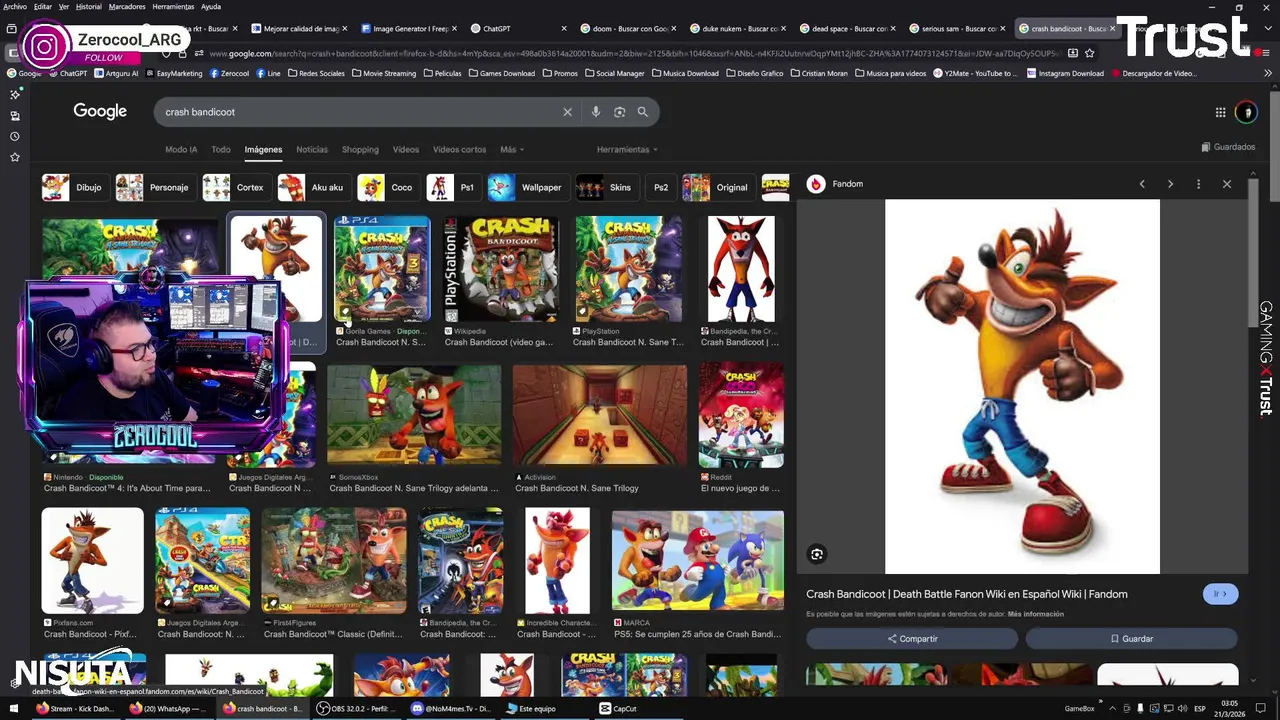The height and width of the screenshot is (720, 1280).
Task: Switch to the dead space browser tab
Action: click(x=845, y=29)
